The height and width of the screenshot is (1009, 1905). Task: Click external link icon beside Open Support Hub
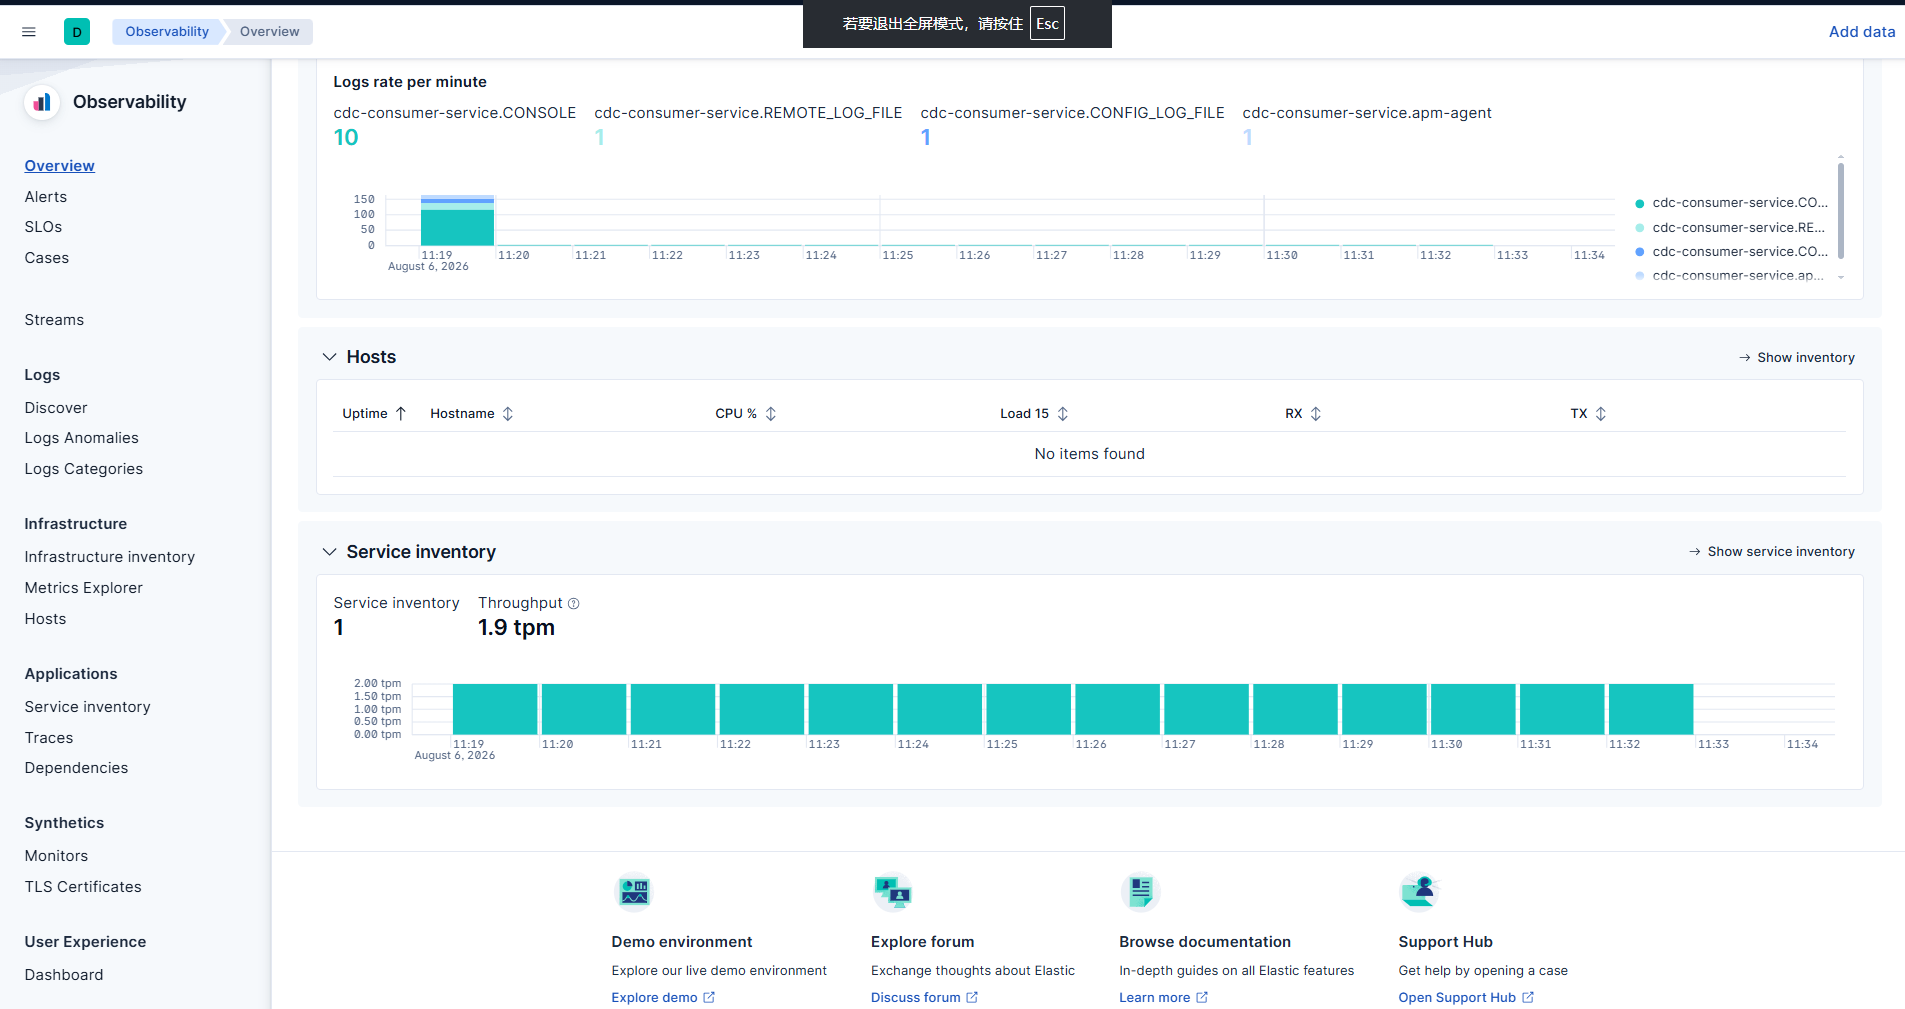[1528, 998]
